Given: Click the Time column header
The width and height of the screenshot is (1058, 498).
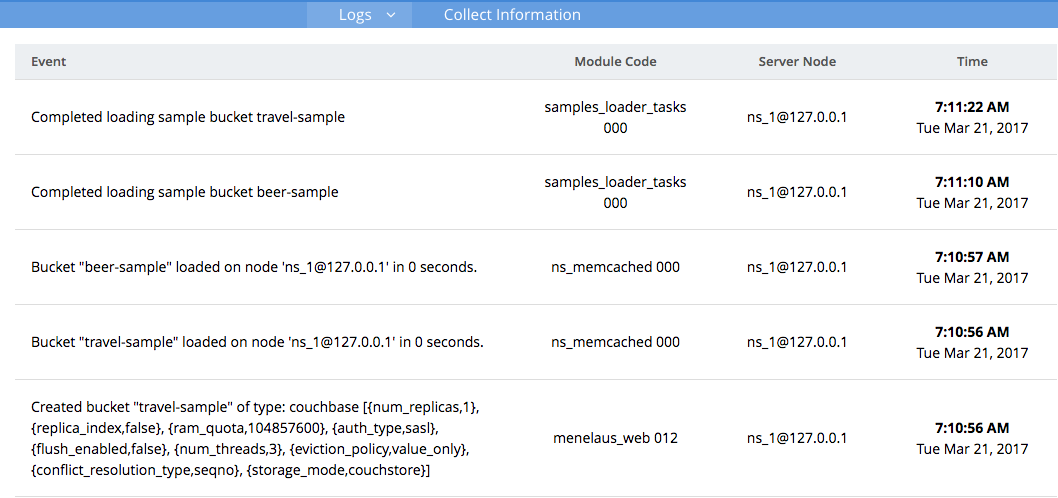Looking at the screenshot, I should coord(972,61).
